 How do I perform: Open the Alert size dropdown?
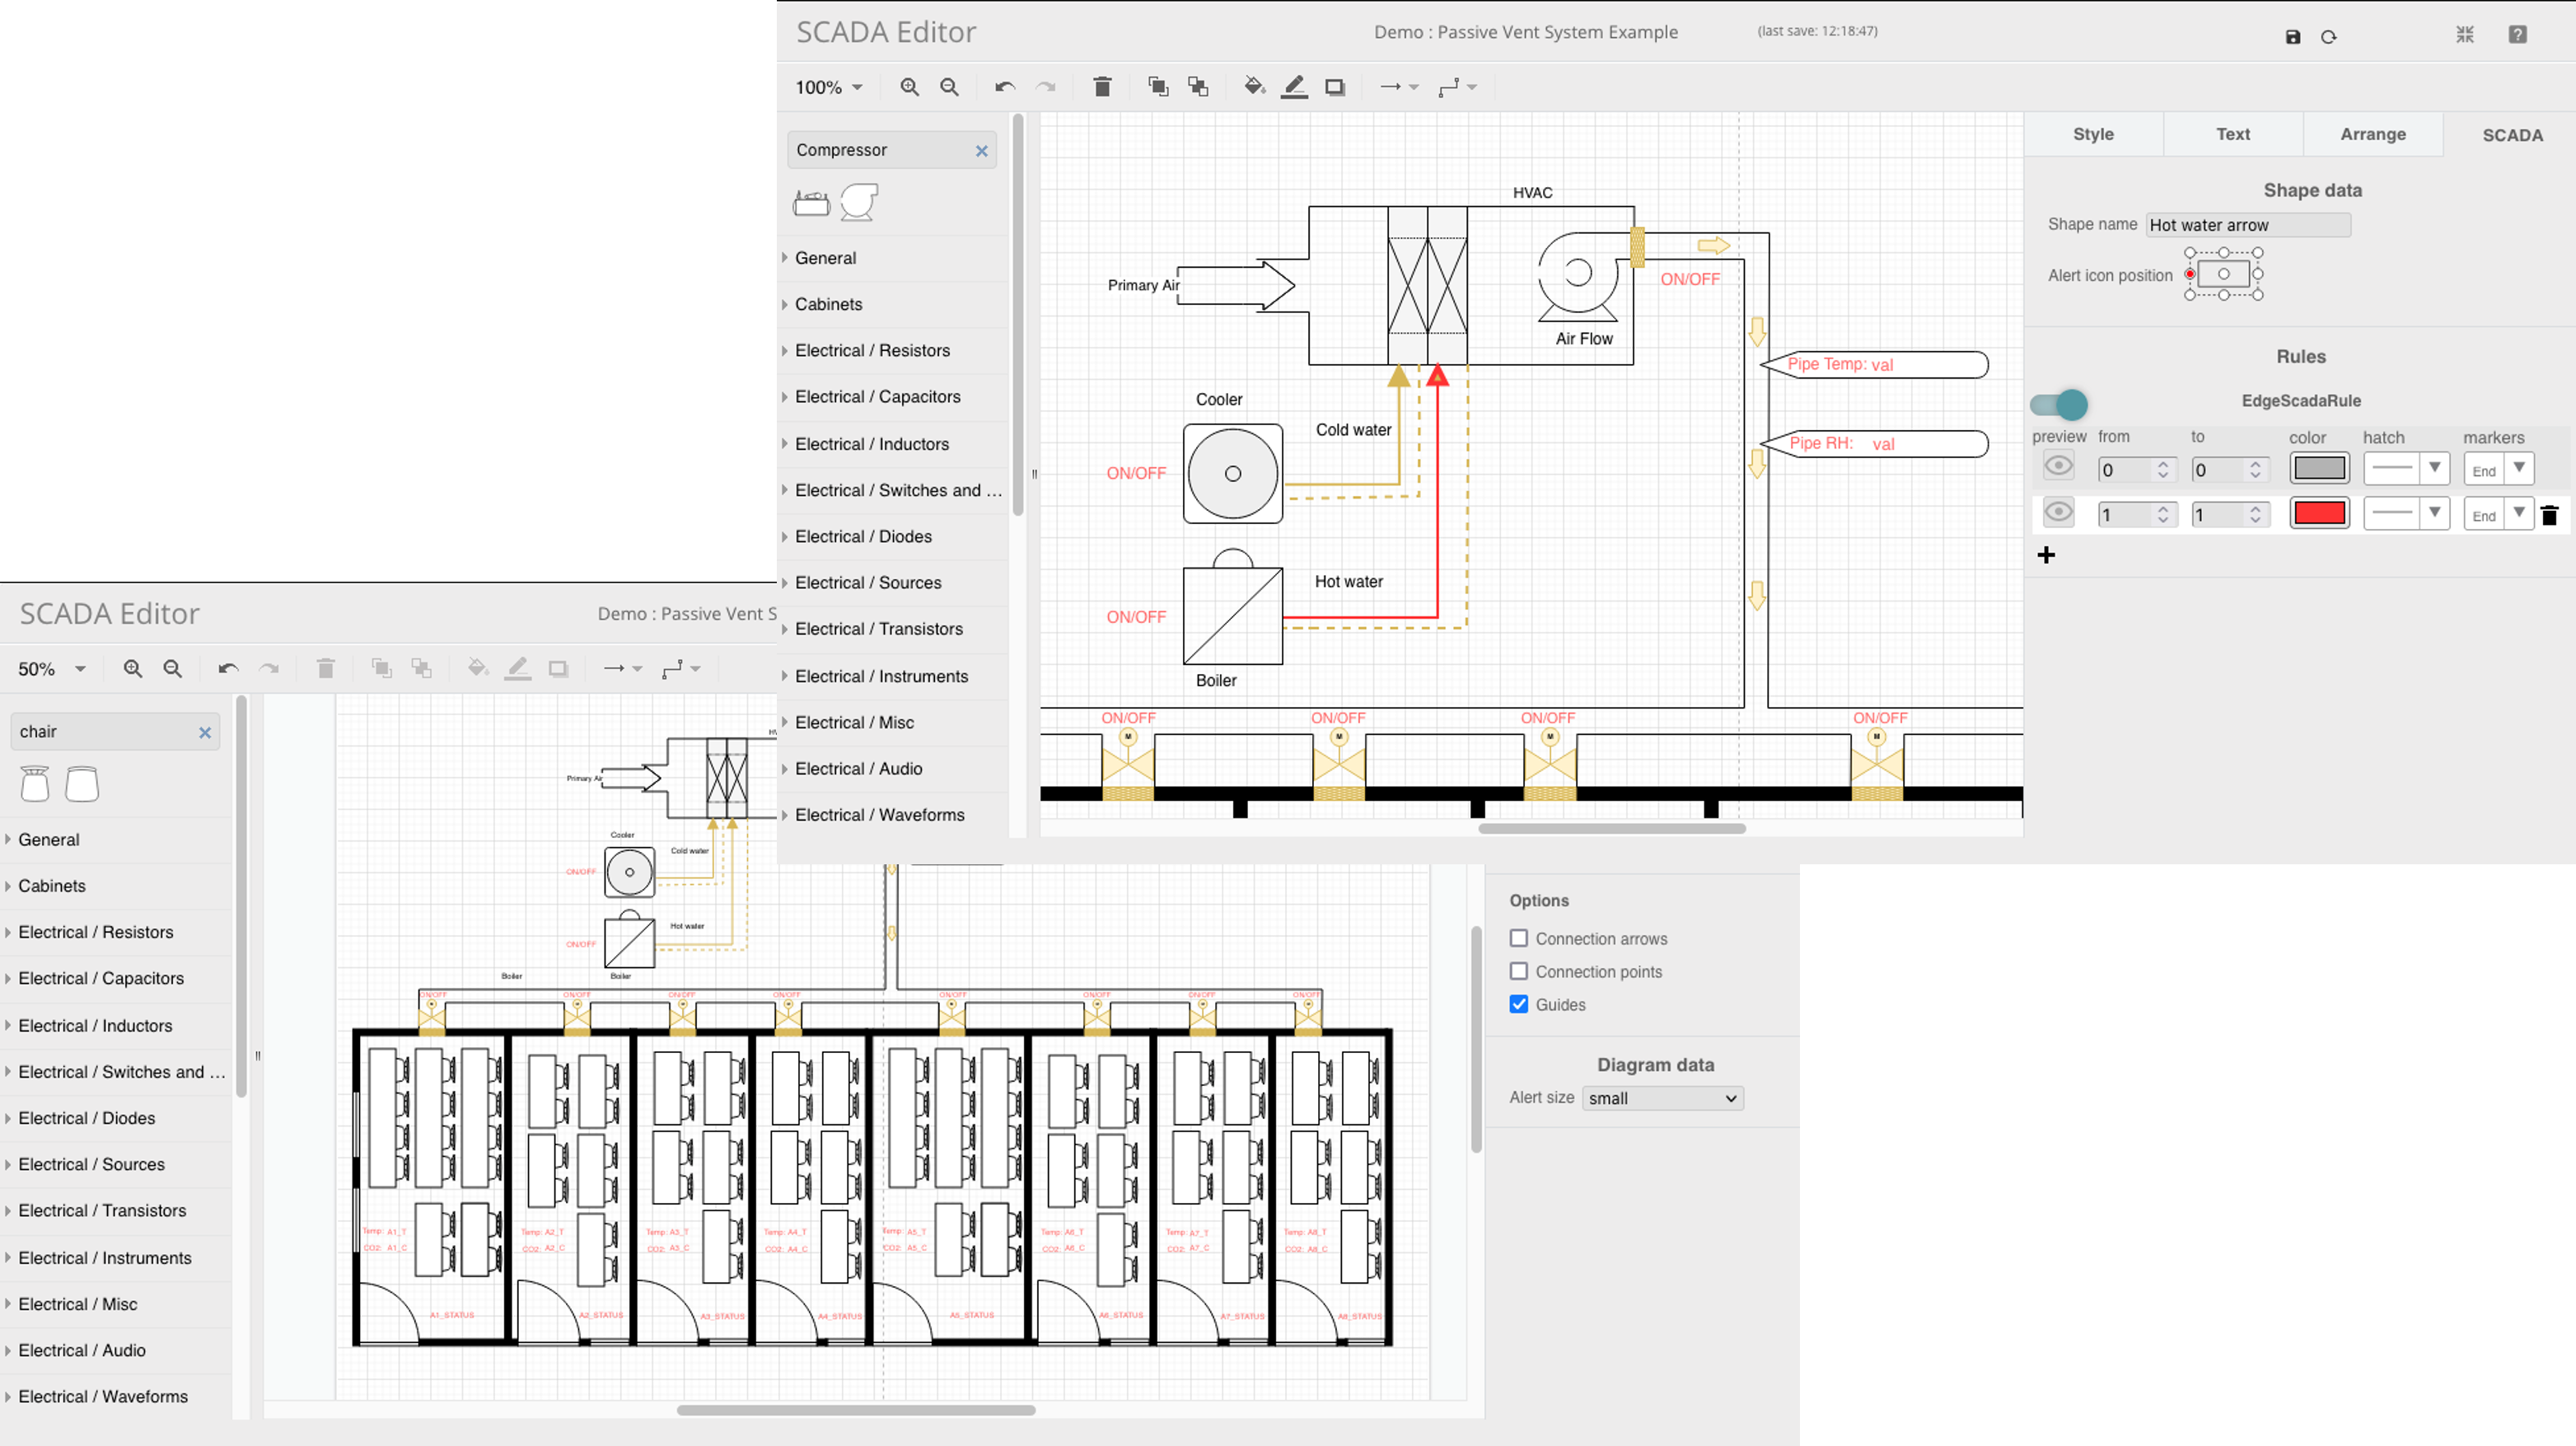point(1662,1098)
